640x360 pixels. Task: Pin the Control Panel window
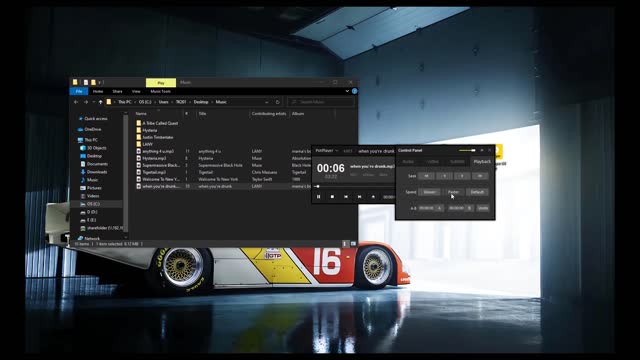click(482, 150)
